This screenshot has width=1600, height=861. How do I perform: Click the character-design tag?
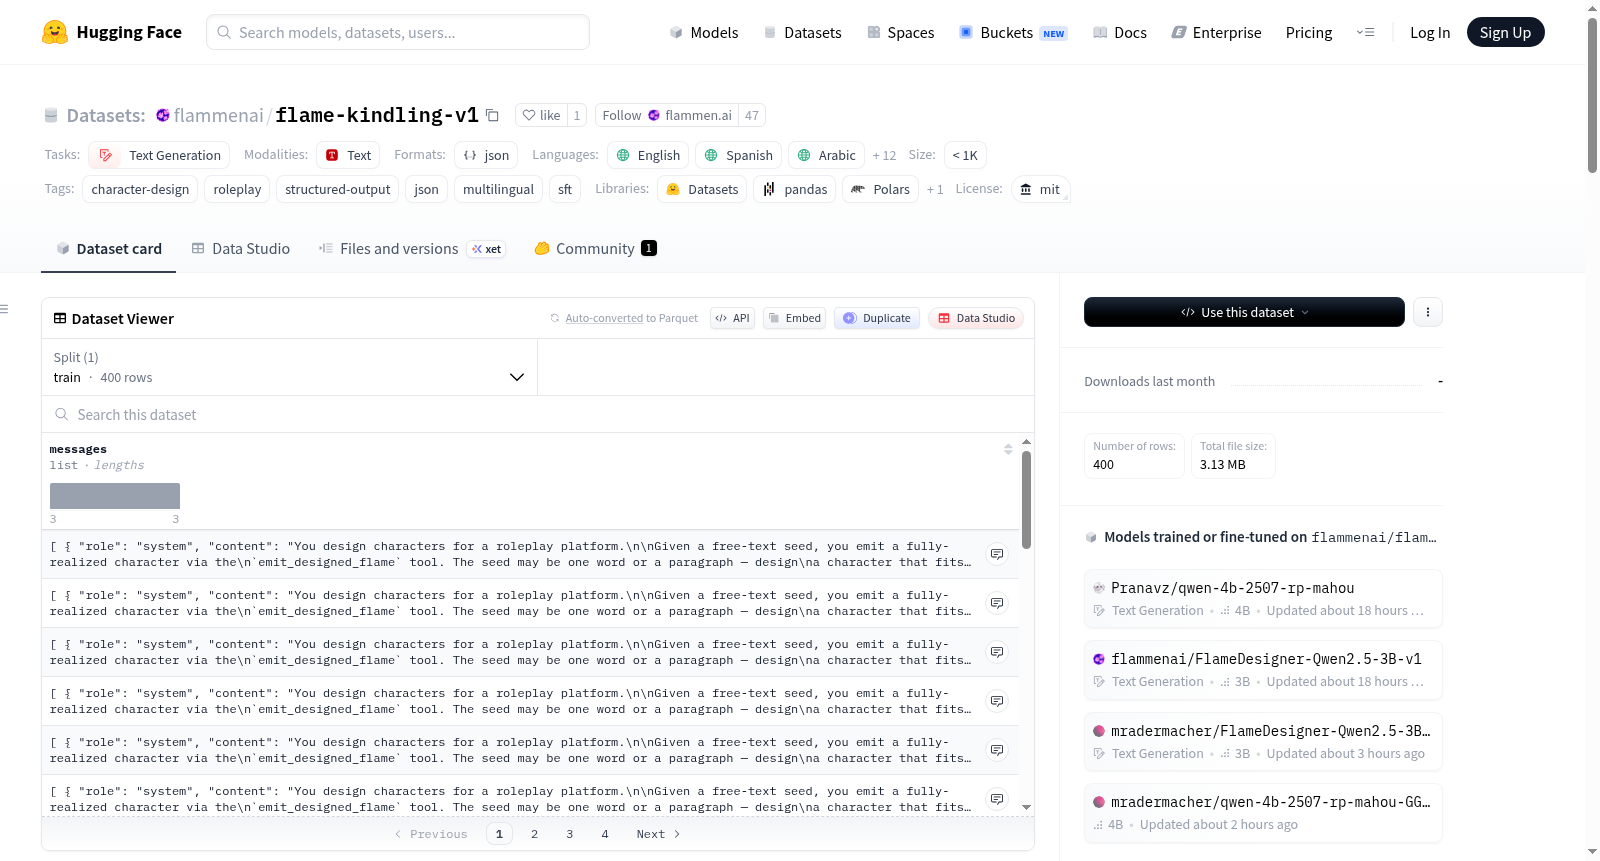click(140, 189)
